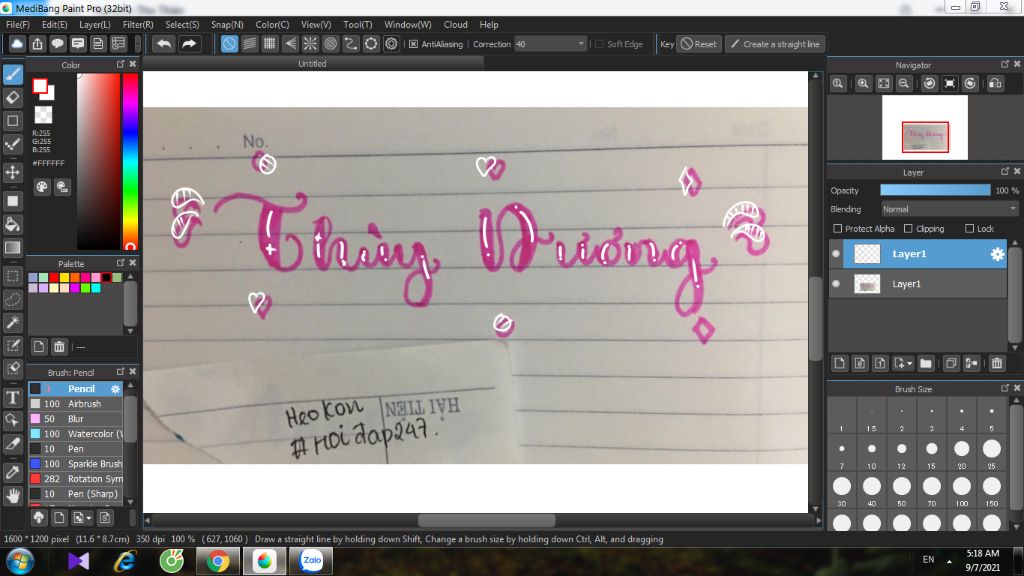Select the Watercolor brush
The image size is (1024, 576).
[x=76, y=434]
